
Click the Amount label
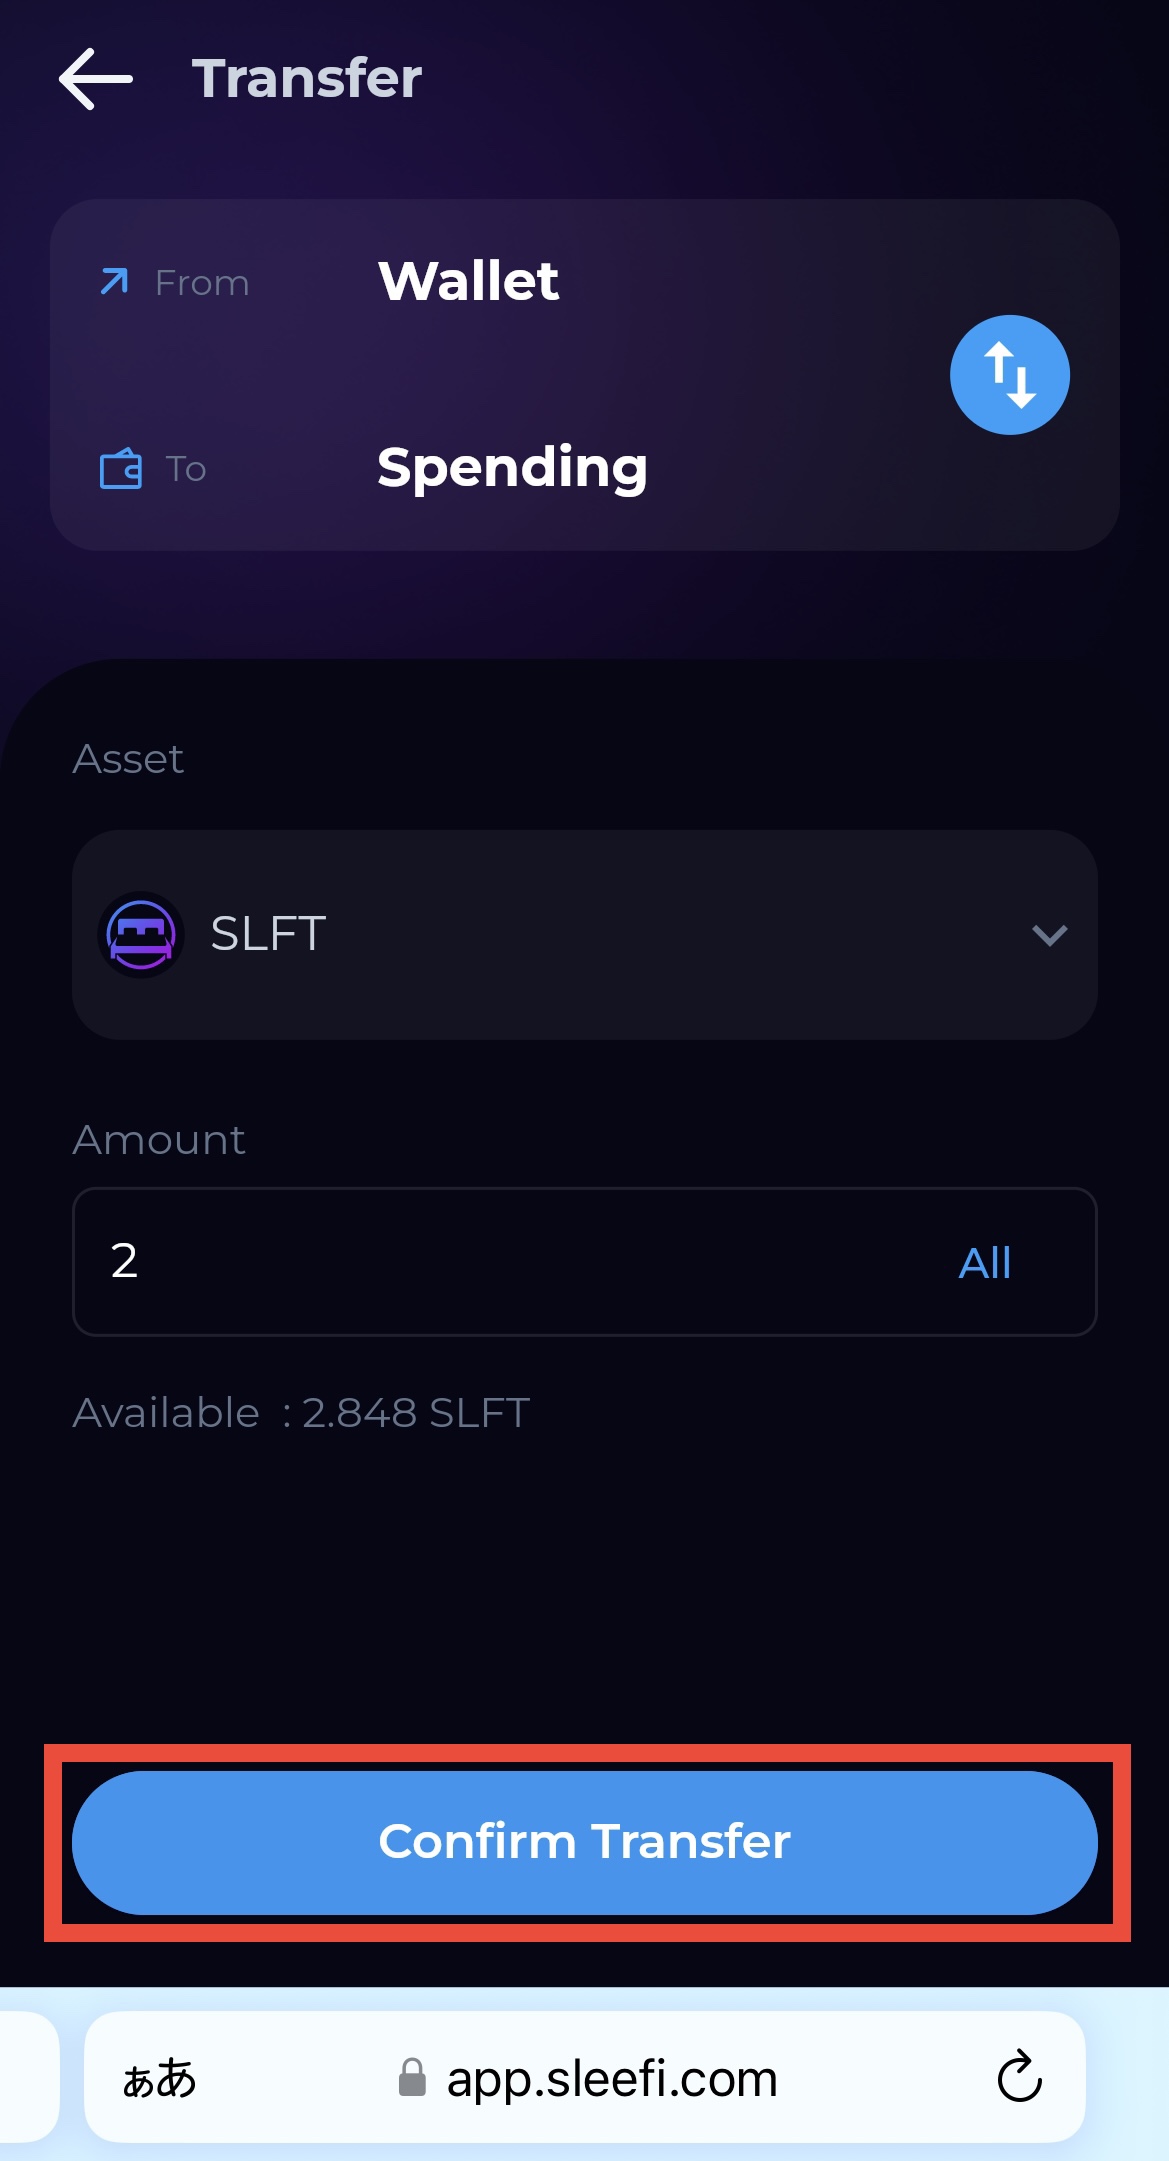pos(159,1140)
